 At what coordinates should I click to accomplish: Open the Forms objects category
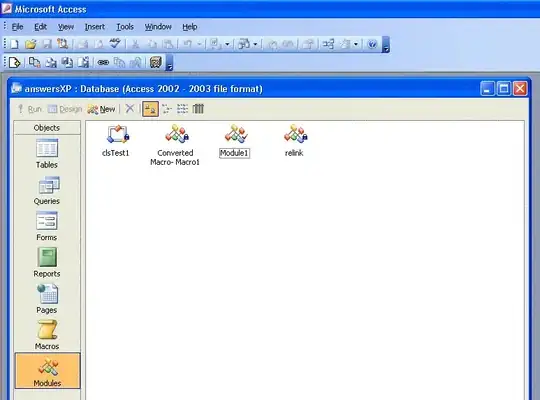coord(47,226)
